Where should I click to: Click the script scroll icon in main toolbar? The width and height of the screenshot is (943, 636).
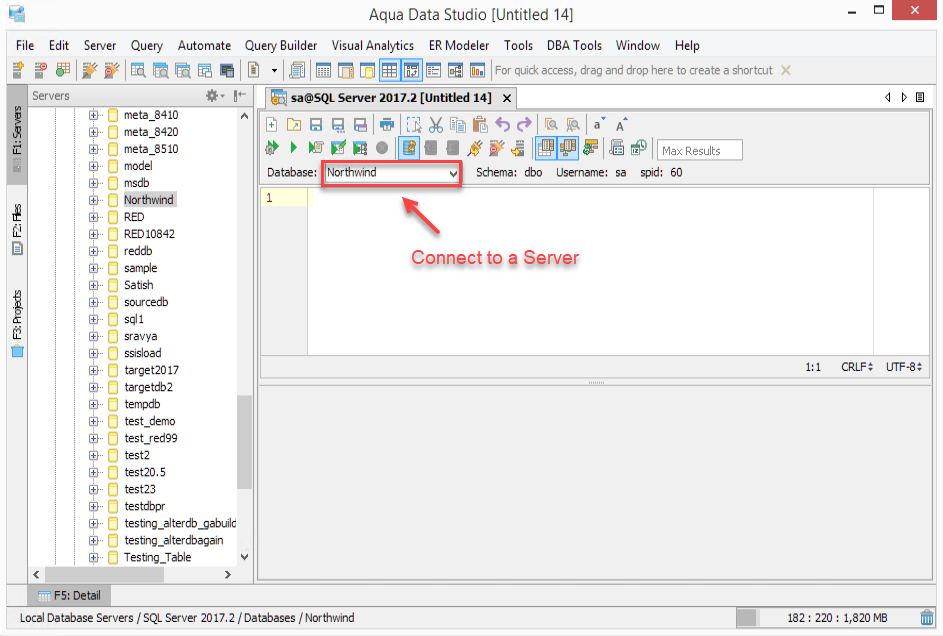tap(297, 70)
